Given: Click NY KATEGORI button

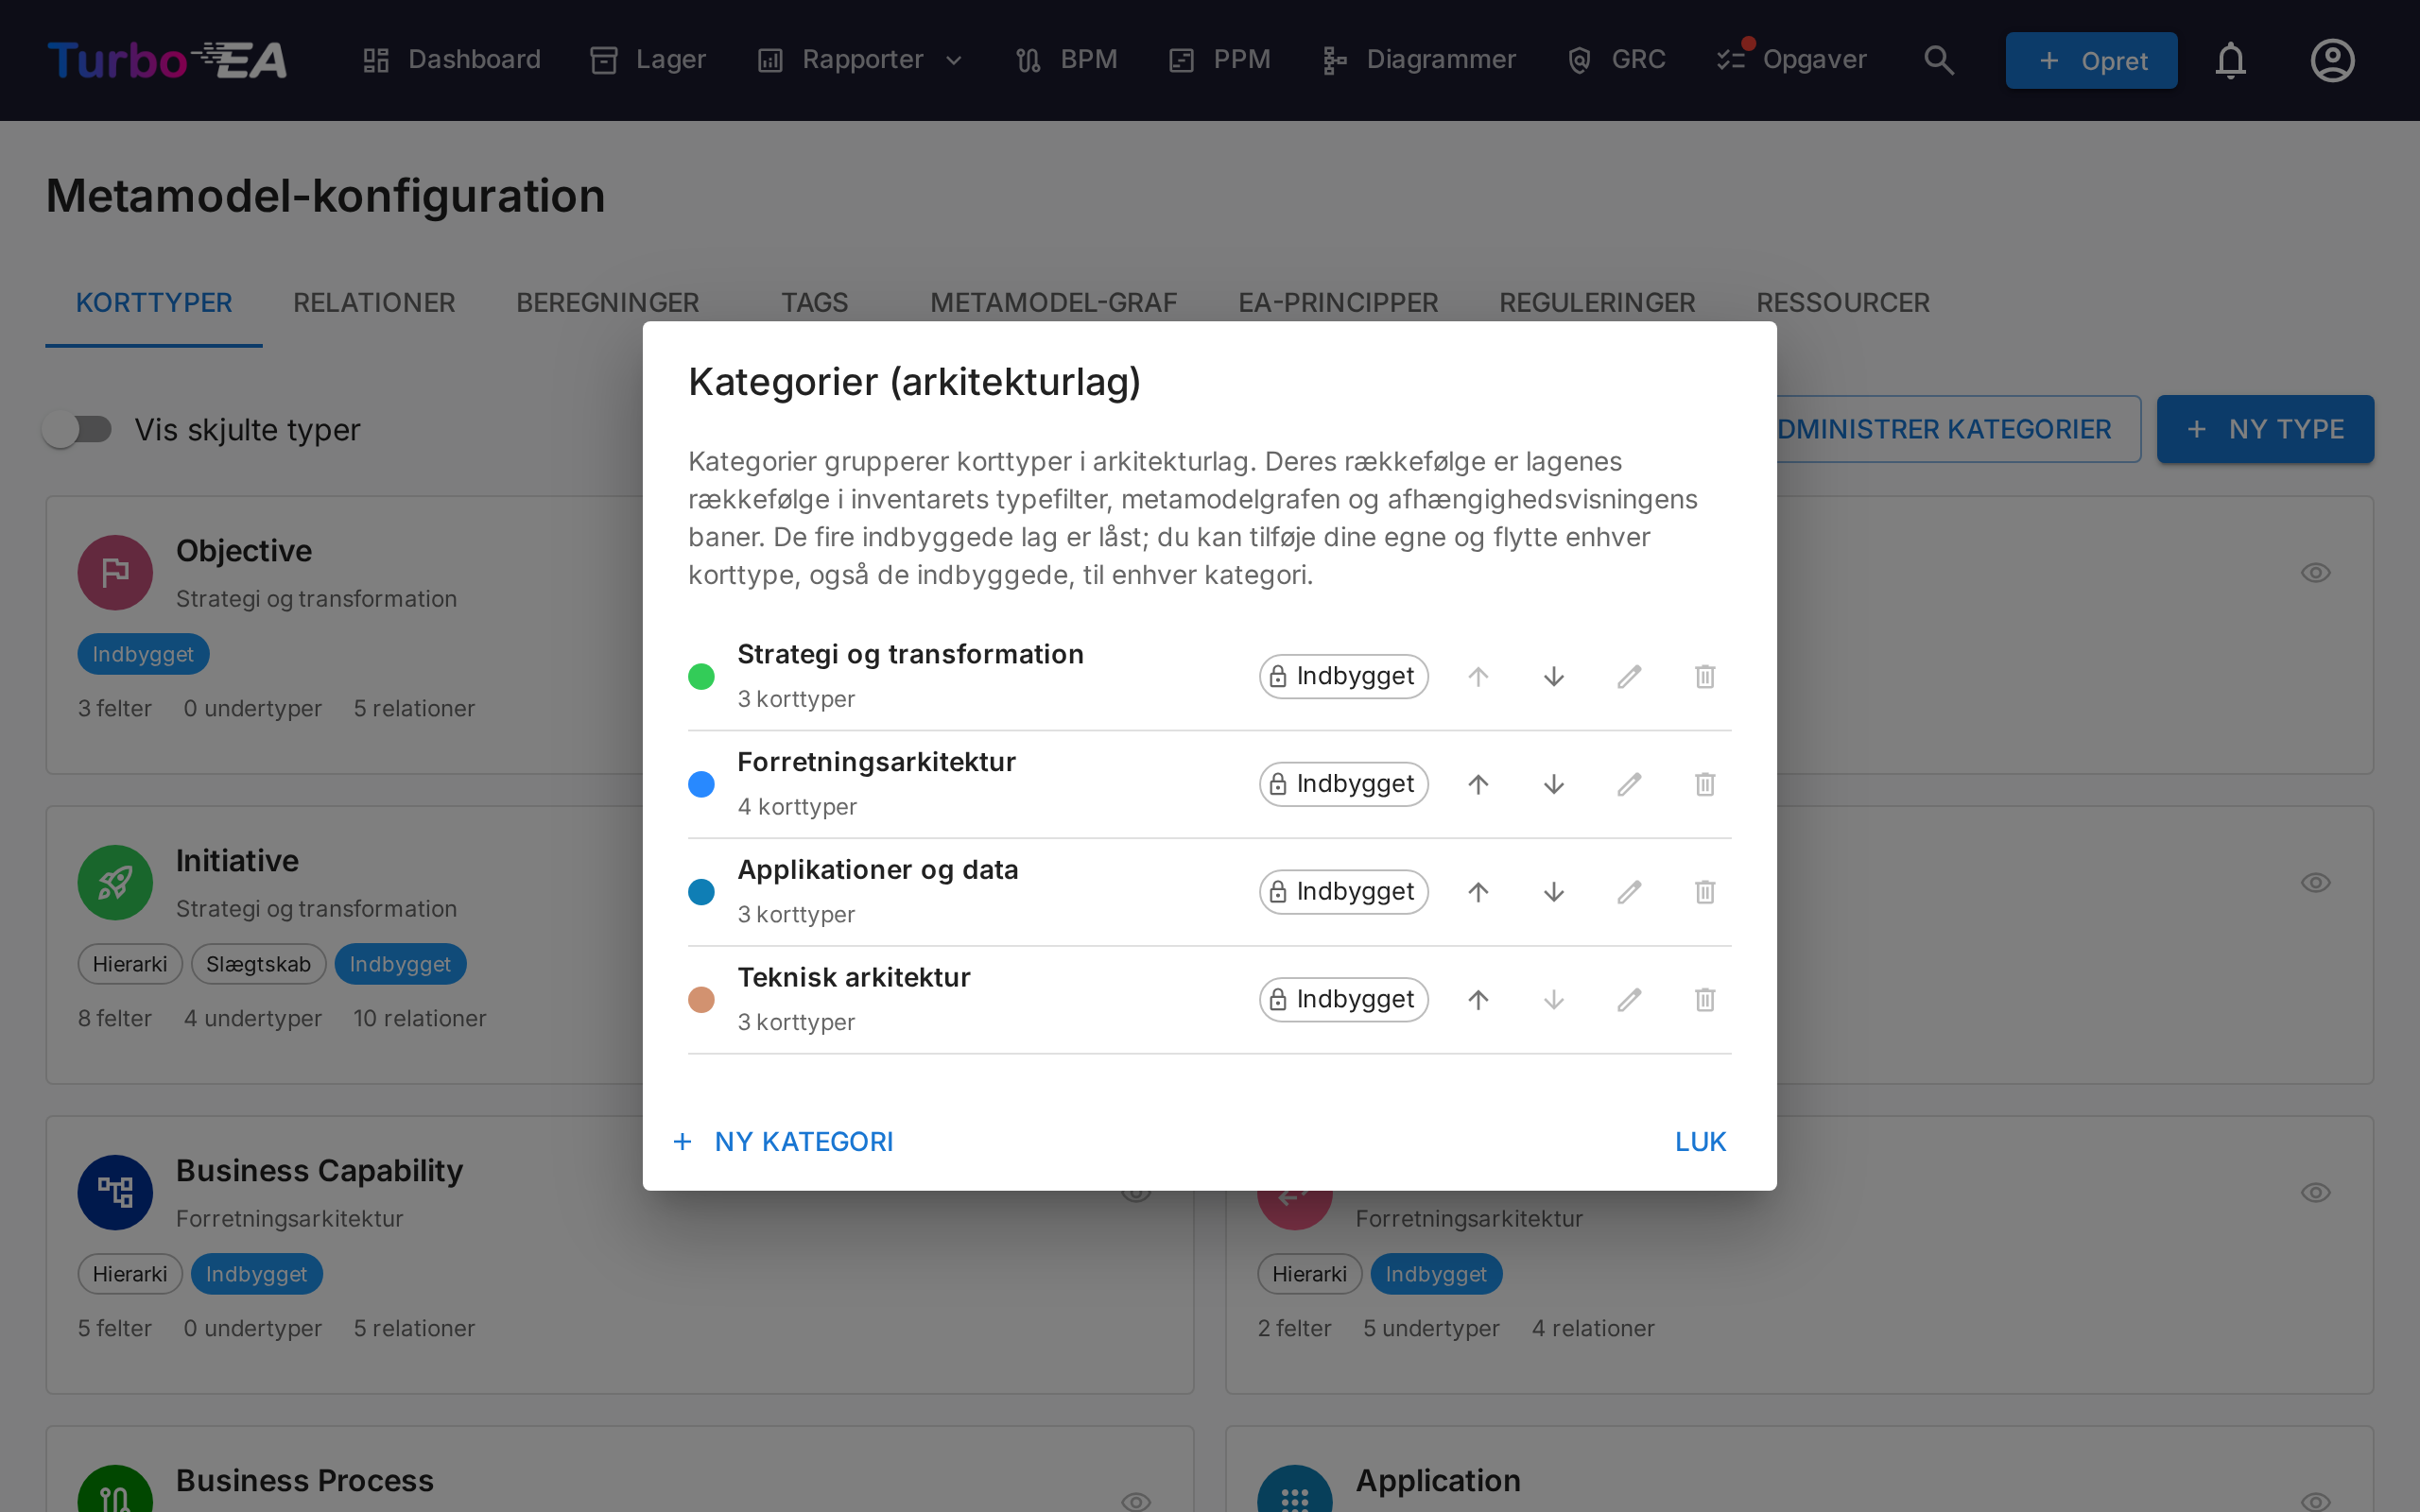Looking at the screenshot, I should pos(783,1142).
